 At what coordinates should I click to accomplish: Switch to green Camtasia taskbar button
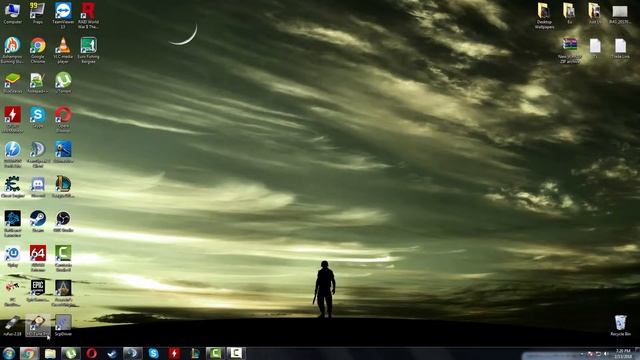216,353
